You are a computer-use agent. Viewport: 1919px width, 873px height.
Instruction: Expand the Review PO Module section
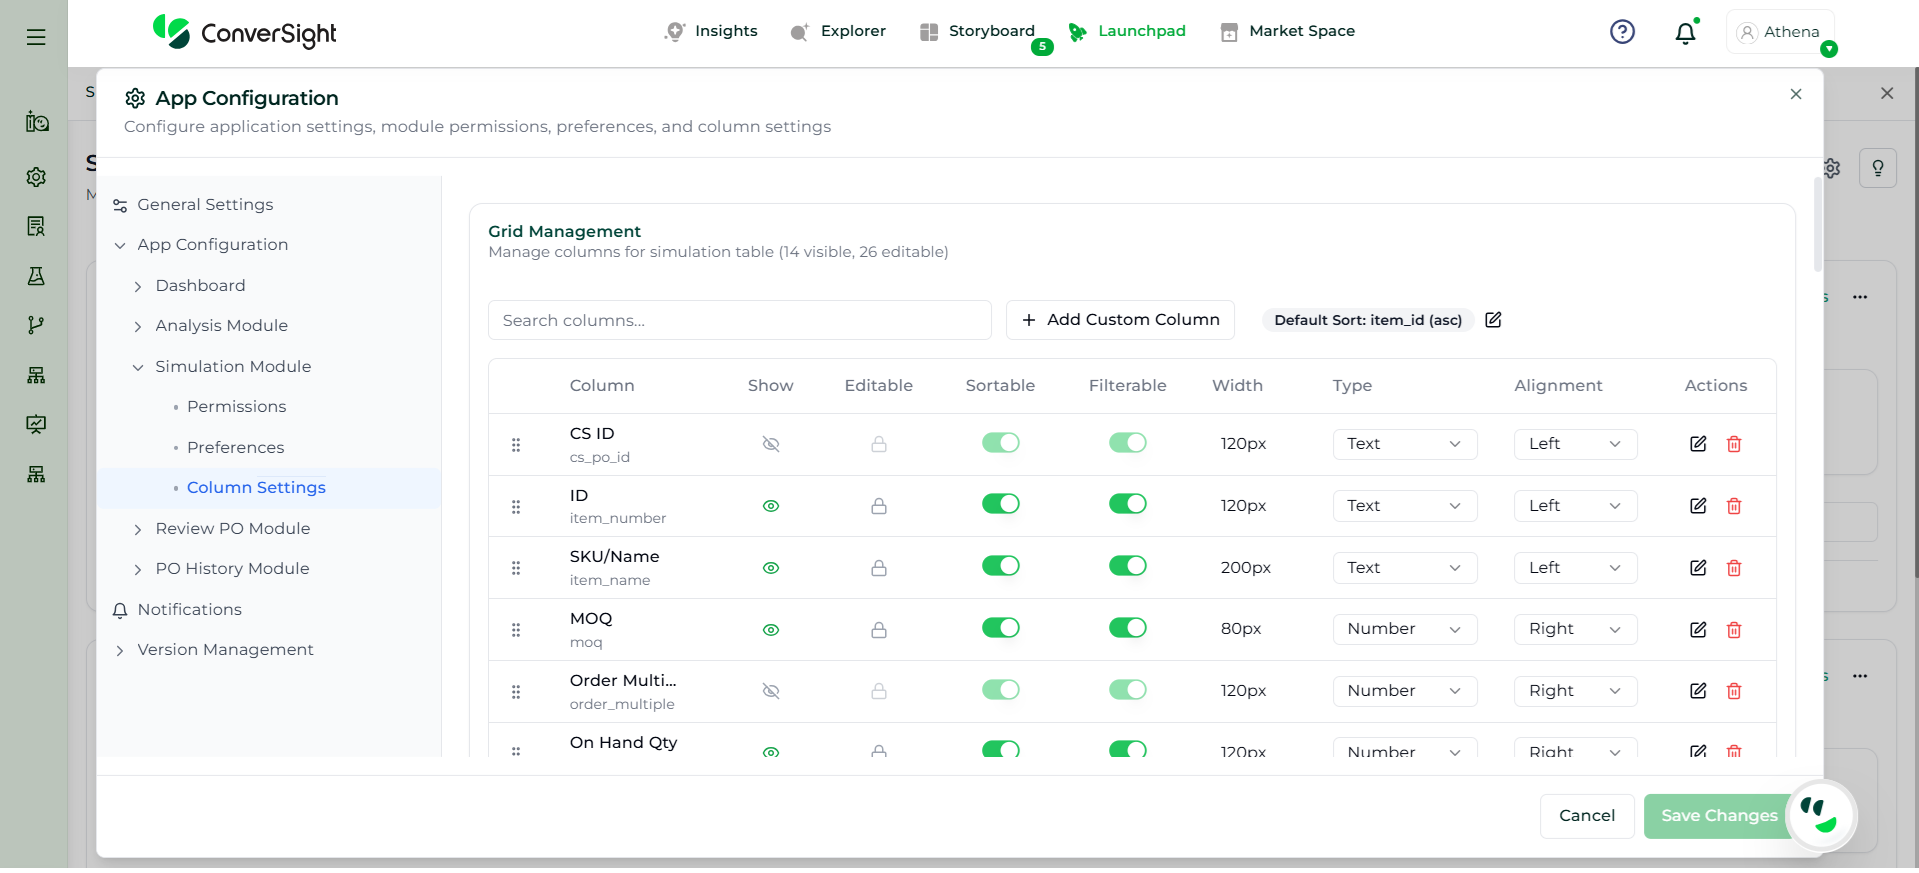click(x=232, y=528)
